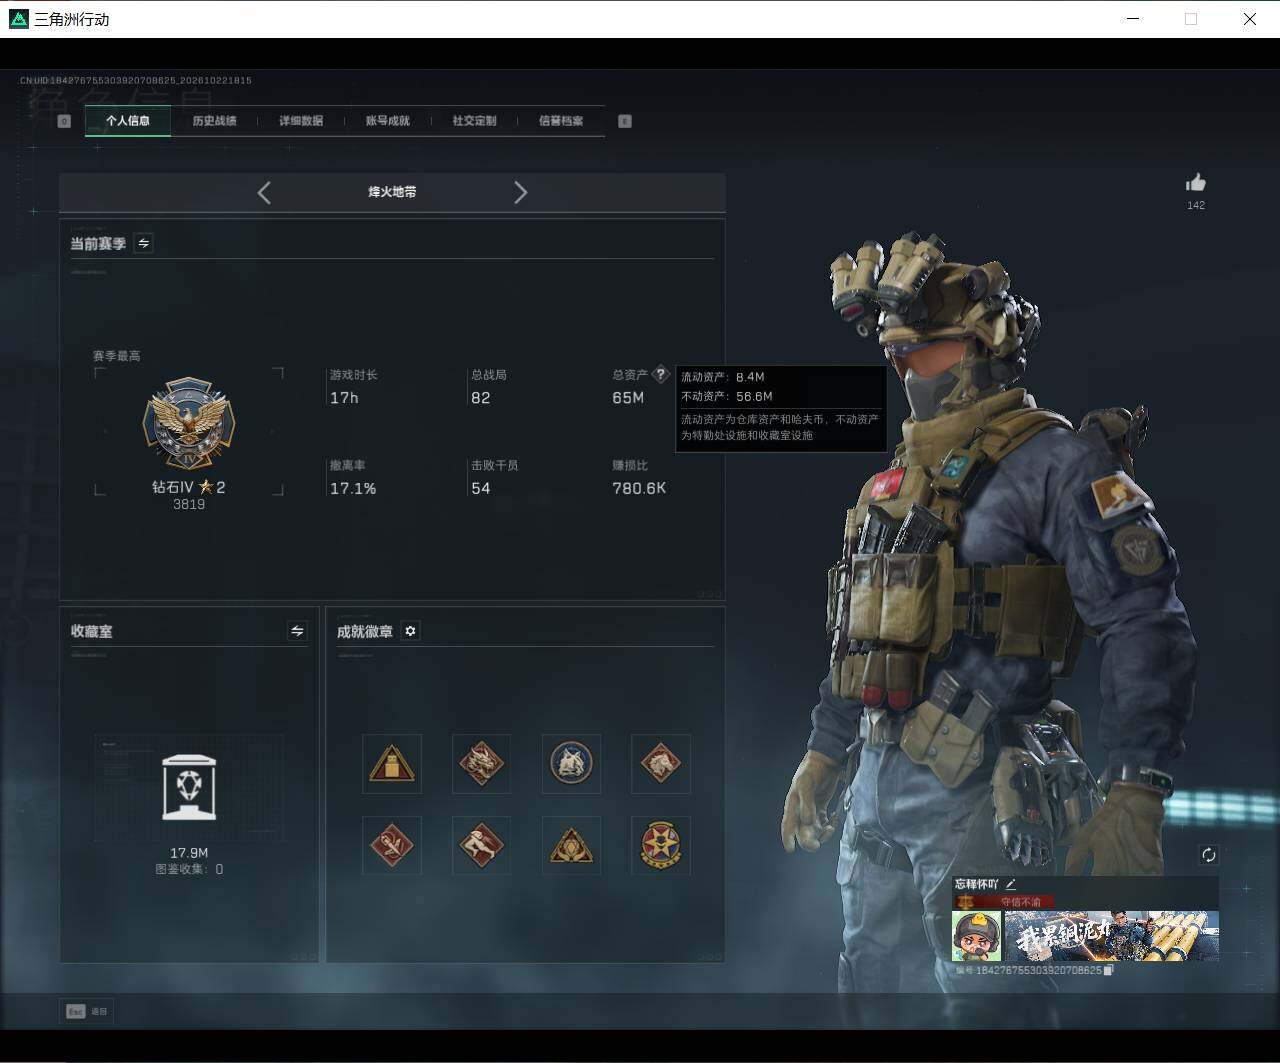This screenshot has width=1280, height=1063.
Task: Copy the player ID number using the copy icon
Action: tap(1108, 970)
